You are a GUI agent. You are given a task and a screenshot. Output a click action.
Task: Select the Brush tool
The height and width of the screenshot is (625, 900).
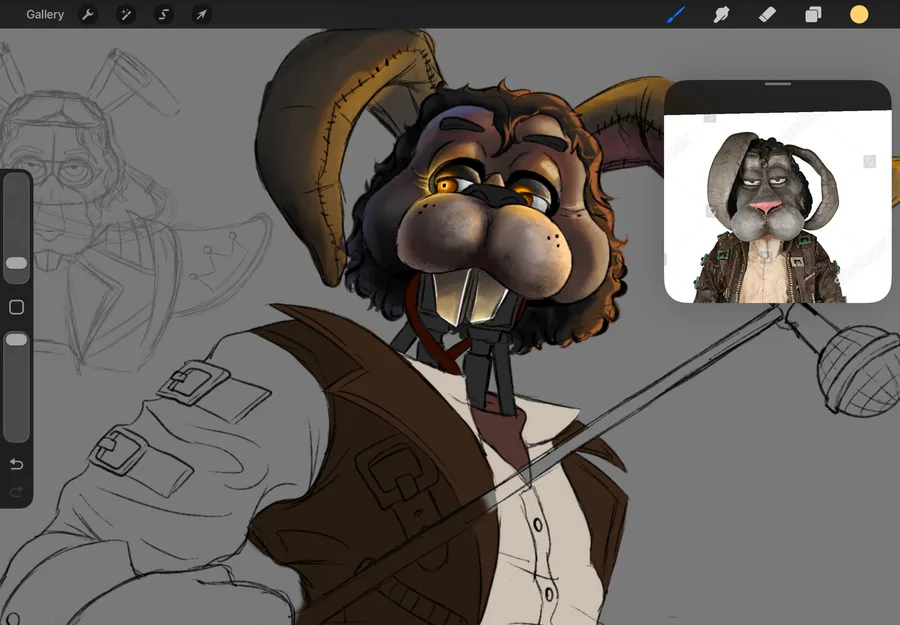point(676,14)
